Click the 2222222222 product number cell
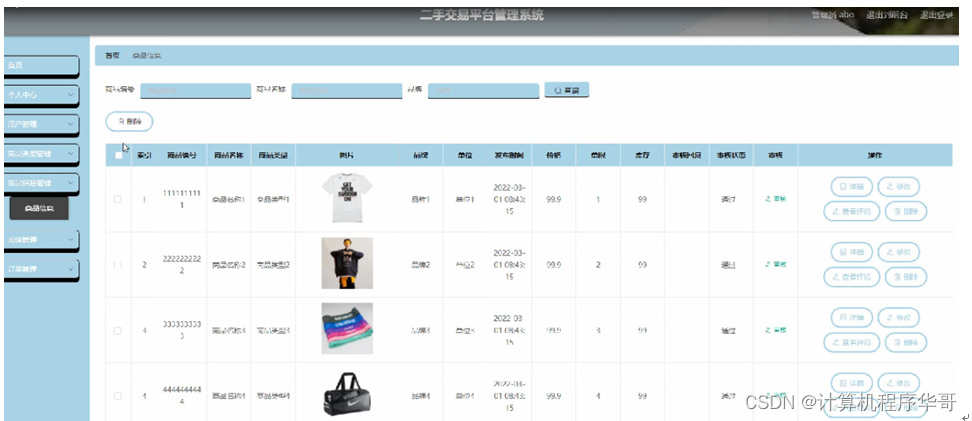This screenshot has width=972, height=421. pyautogui.click(x=182, y=265)
